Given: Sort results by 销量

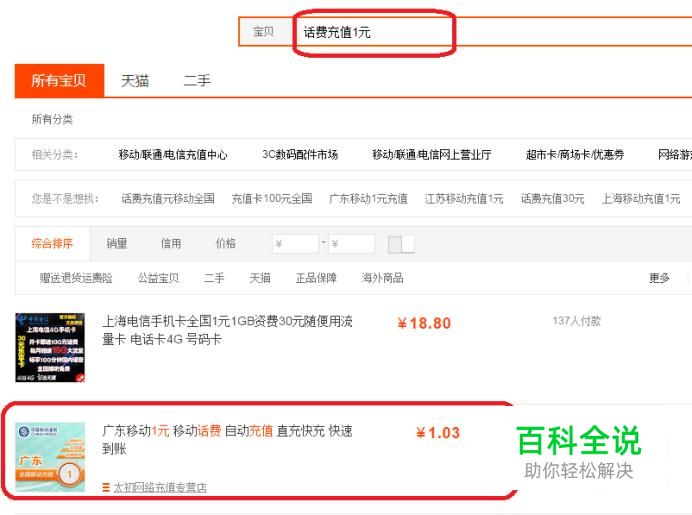Looking at the screenshot, I should click(x=117, y=244).
